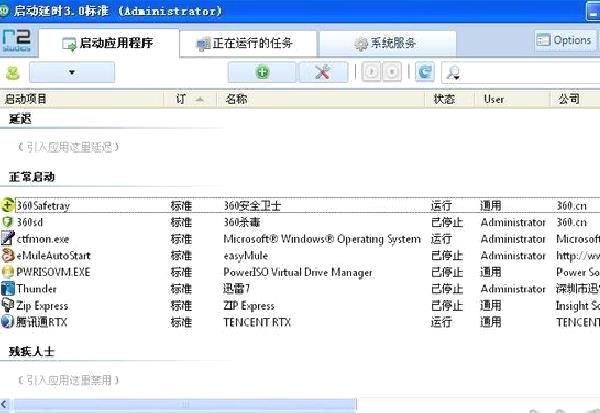This screenshot has height=413, width=600.
Task: Click the green user icon in toolbar
Action: pos(13,73)
